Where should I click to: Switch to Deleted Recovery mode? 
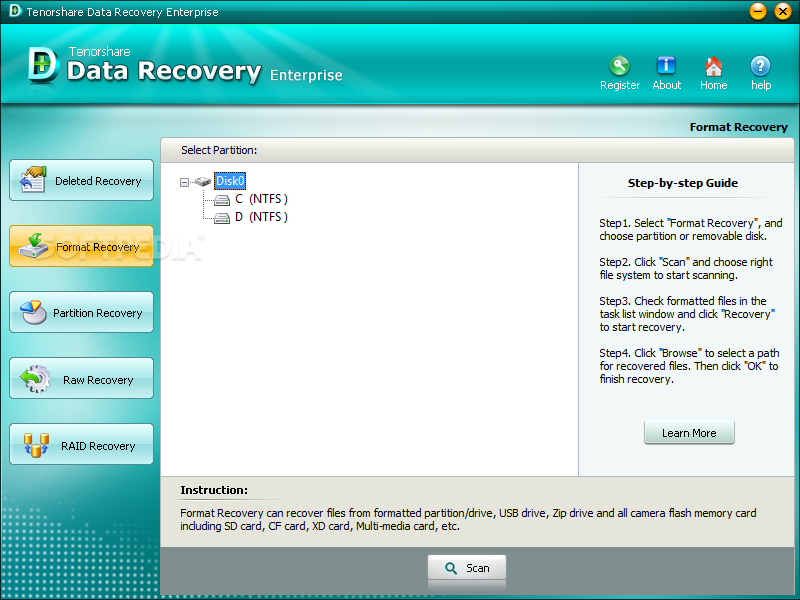tap(81, 180)
